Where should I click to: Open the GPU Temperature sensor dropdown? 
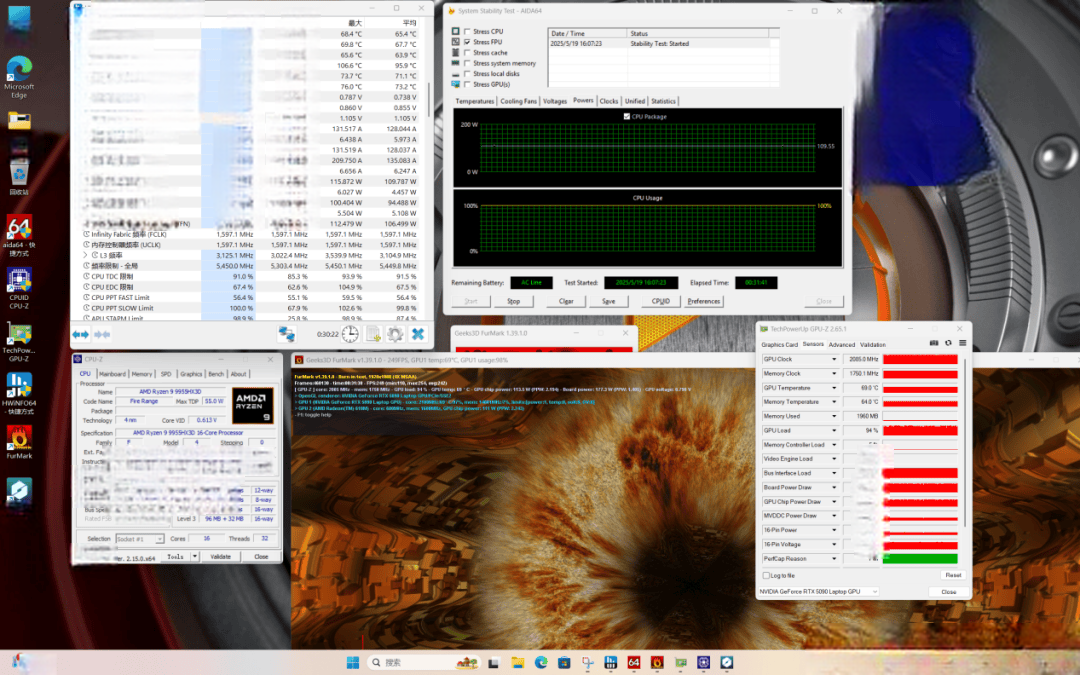(834, 388)
